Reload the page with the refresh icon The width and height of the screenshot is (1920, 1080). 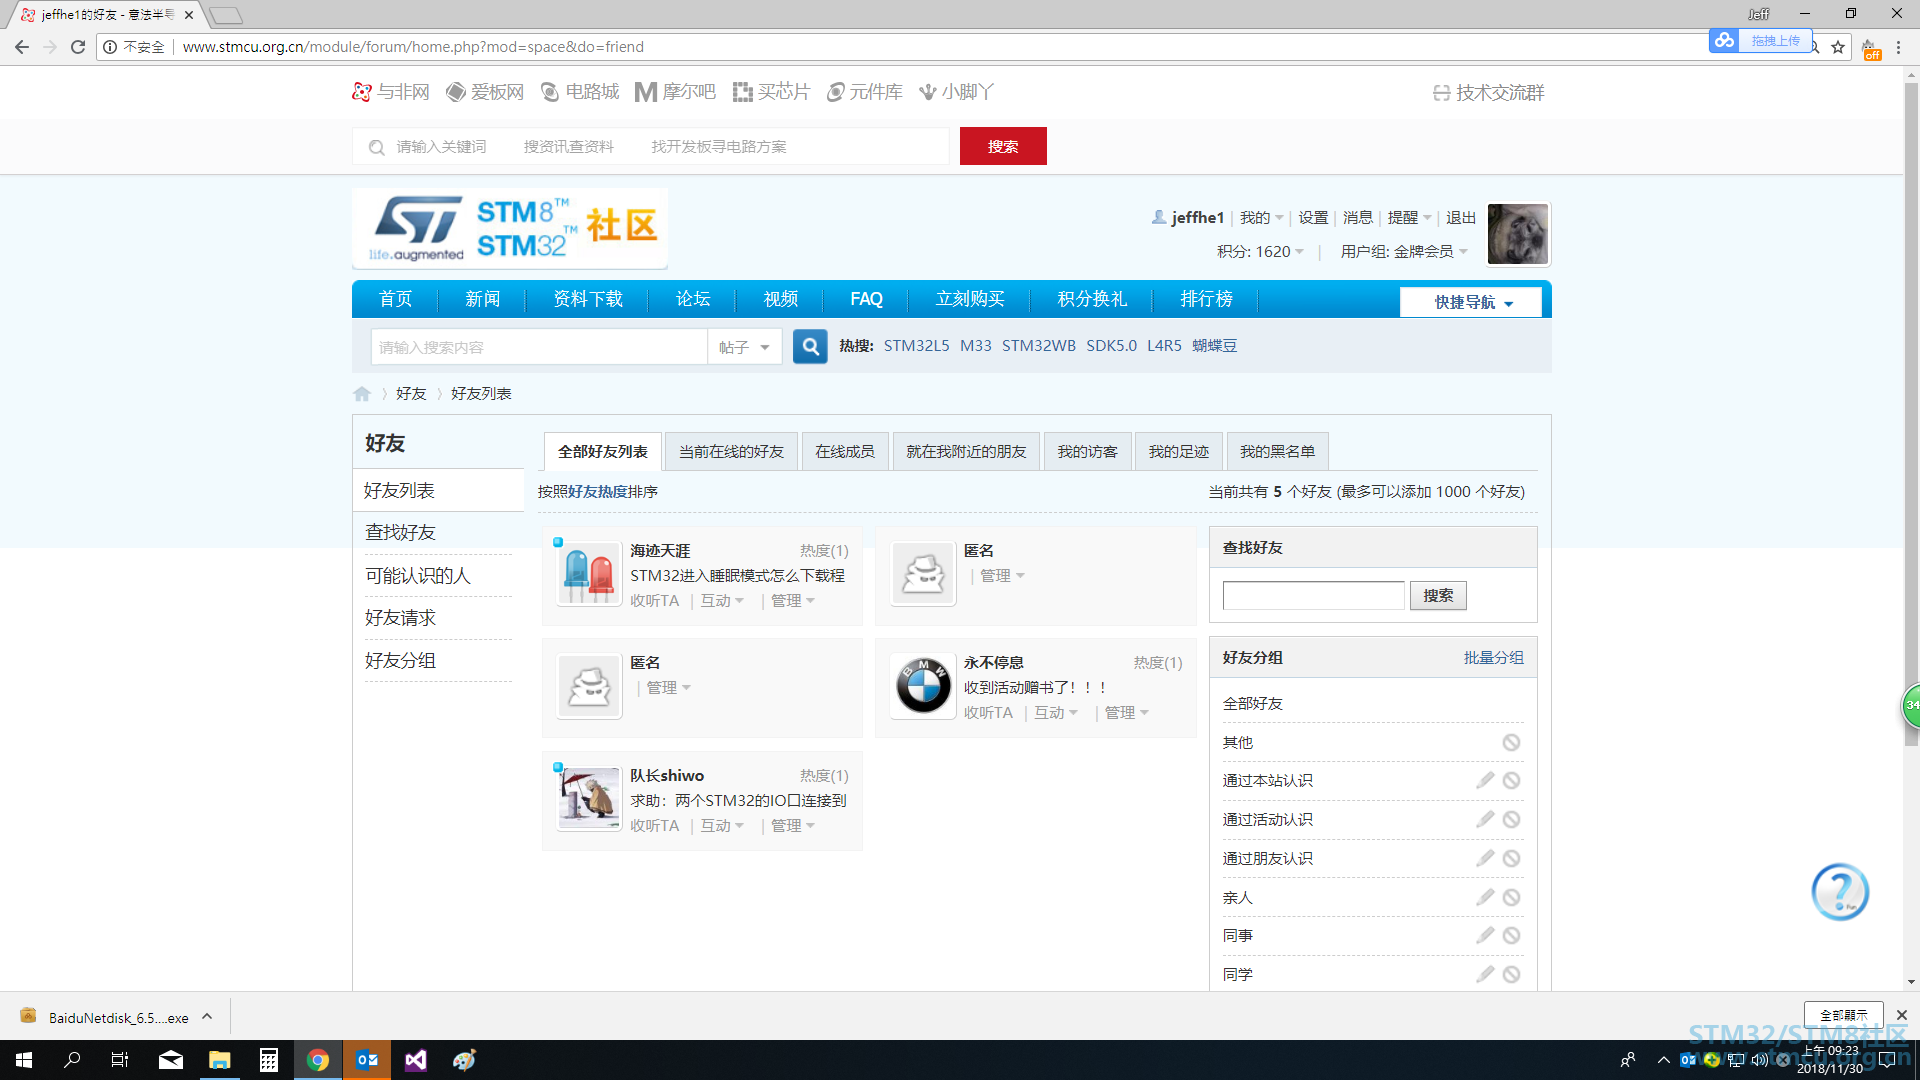point(78,47)
